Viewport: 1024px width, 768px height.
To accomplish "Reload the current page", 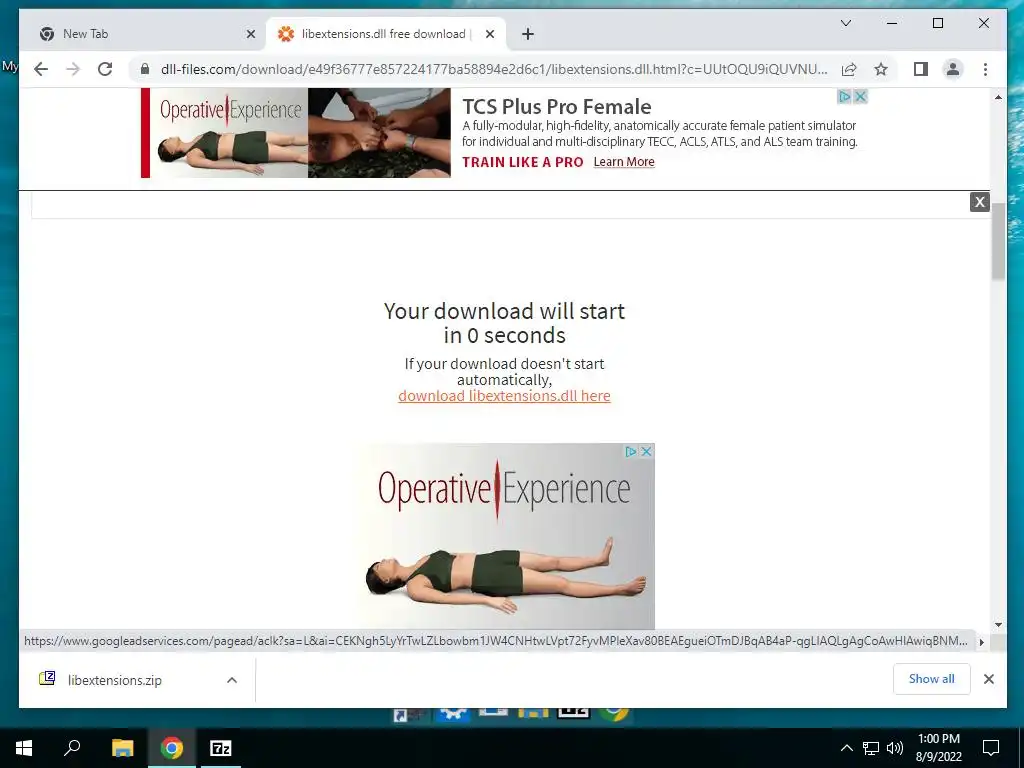I will click(x=105, y=69).
